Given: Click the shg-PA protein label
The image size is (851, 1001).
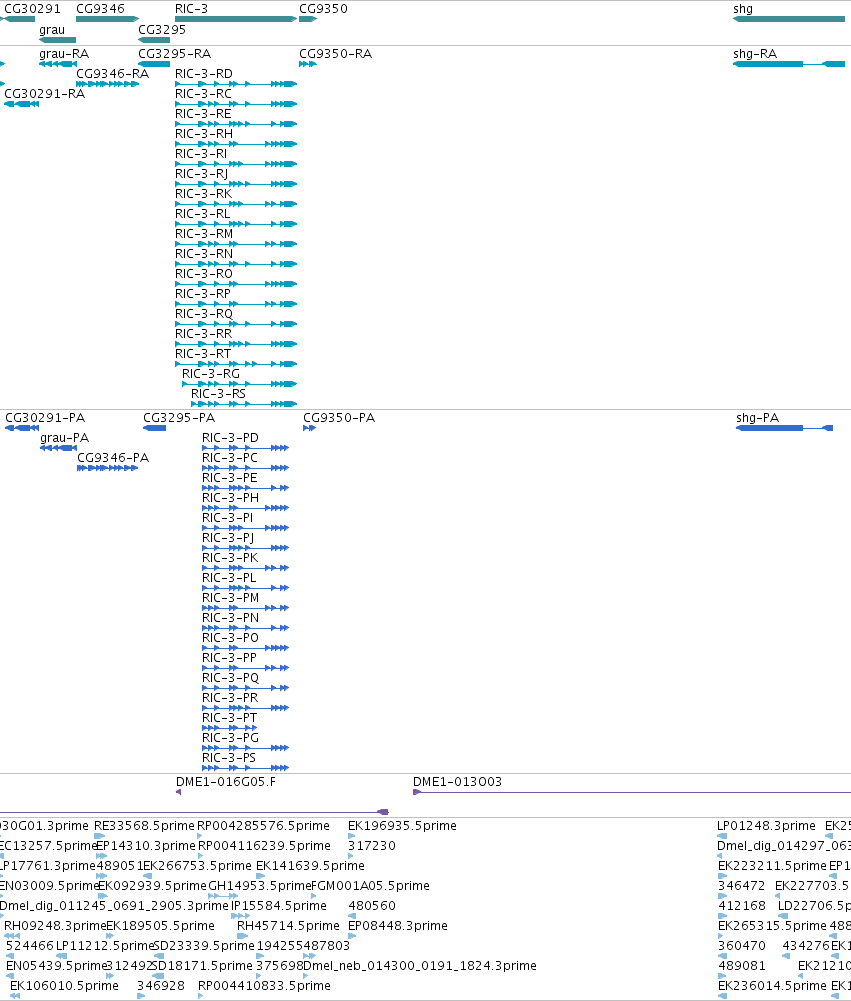Looking at the screenshot, I should point(758,418).
